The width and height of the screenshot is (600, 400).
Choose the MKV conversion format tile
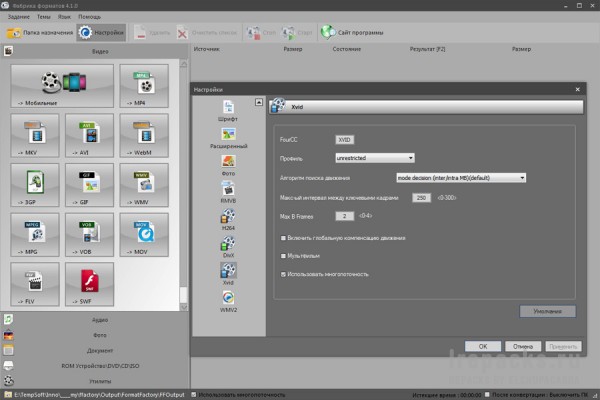coord(35,136)
